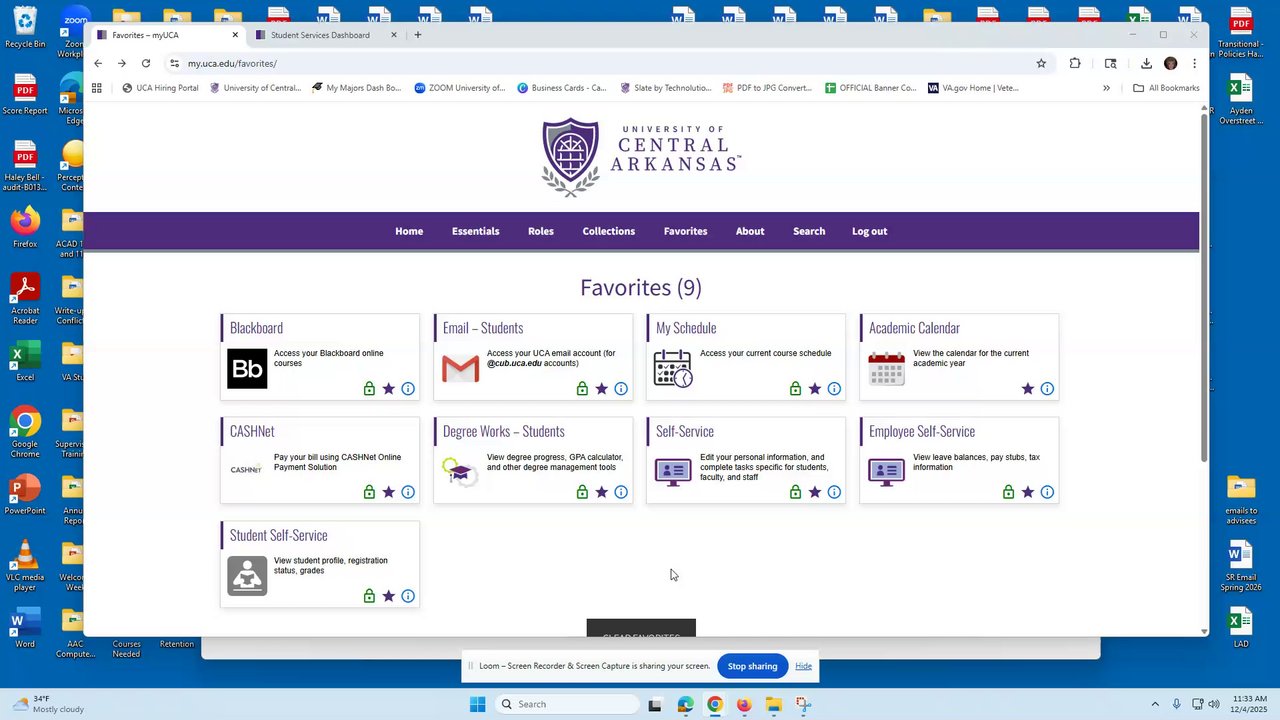Open Chrome downloads icon

tap(1146, 63)
